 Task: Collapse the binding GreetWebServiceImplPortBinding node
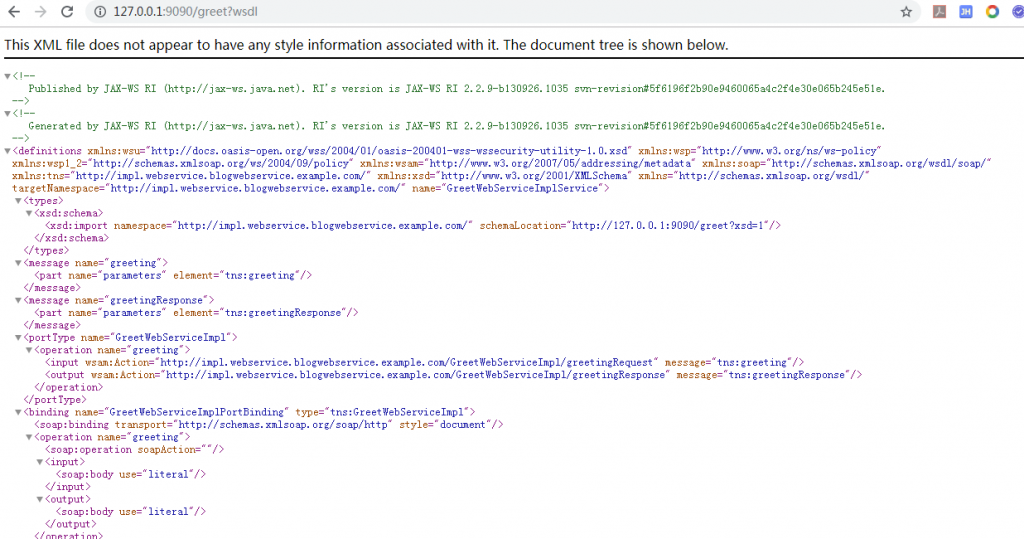[19, 412]
